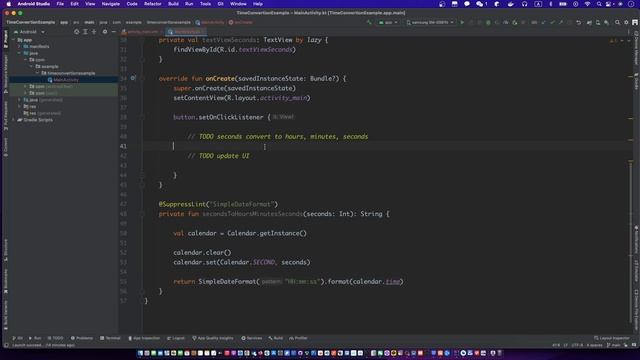Viewport: 640px width, 360px height.
Task: Open Device Manager right side stripe button
Action: (x=636, y=47)
